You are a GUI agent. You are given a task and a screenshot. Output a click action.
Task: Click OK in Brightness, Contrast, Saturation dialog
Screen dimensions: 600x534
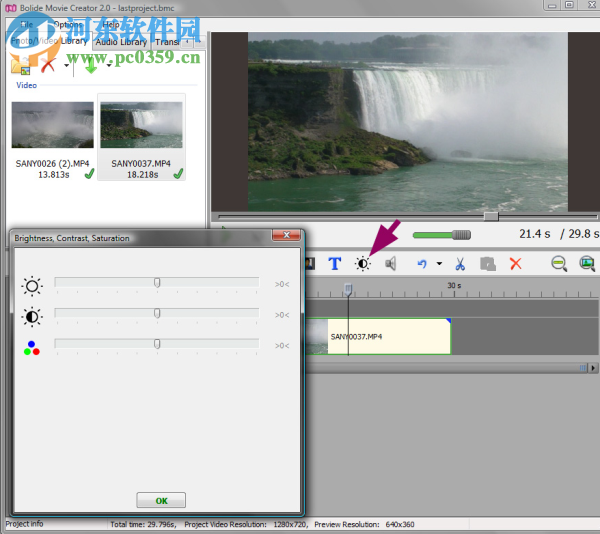point(161,500)
